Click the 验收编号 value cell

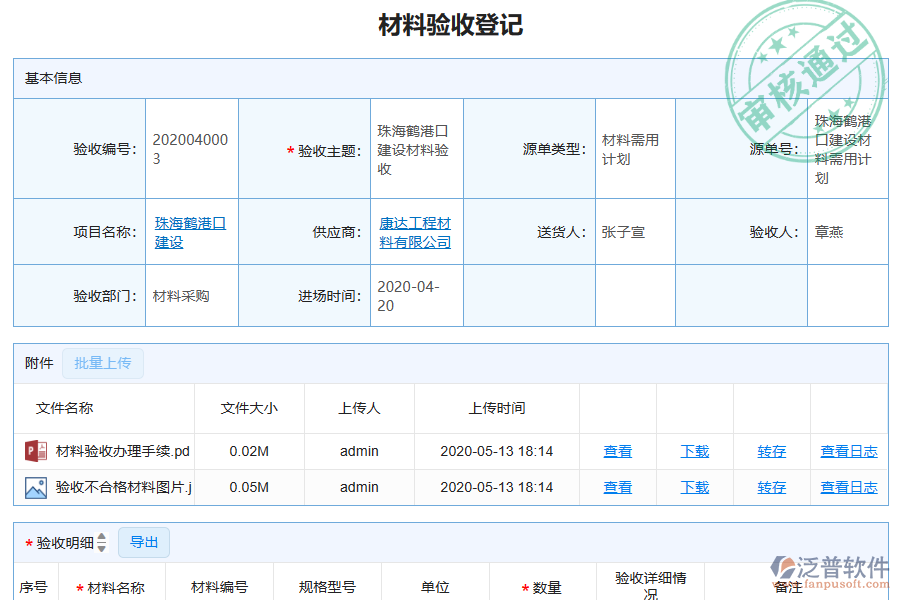(x=191, y=148)
